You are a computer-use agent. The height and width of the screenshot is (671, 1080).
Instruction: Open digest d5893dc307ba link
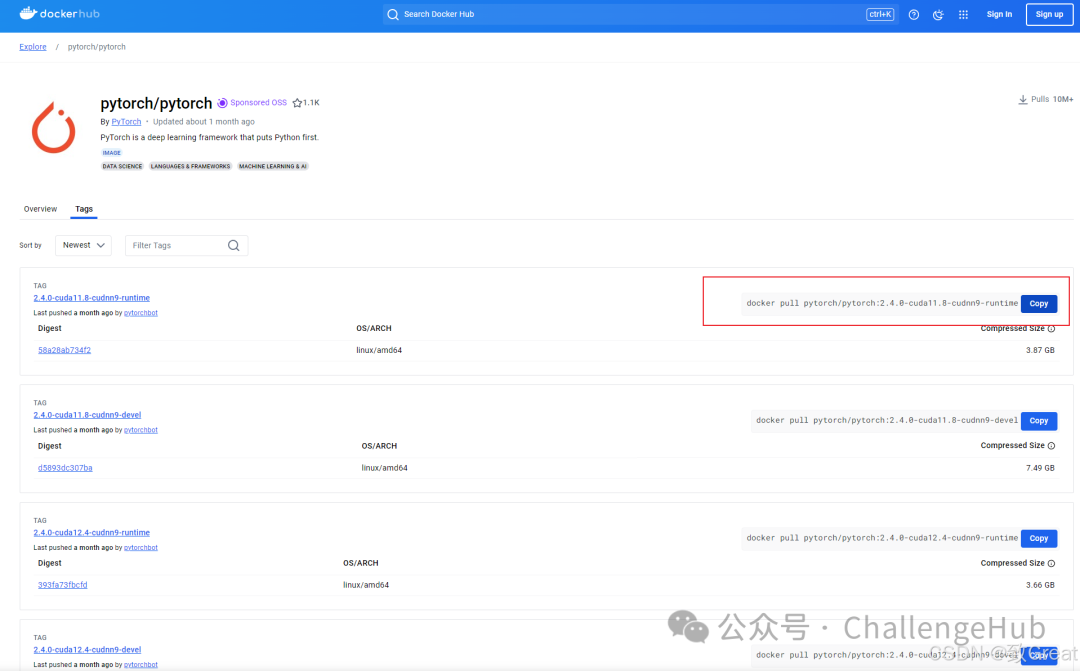65,468
